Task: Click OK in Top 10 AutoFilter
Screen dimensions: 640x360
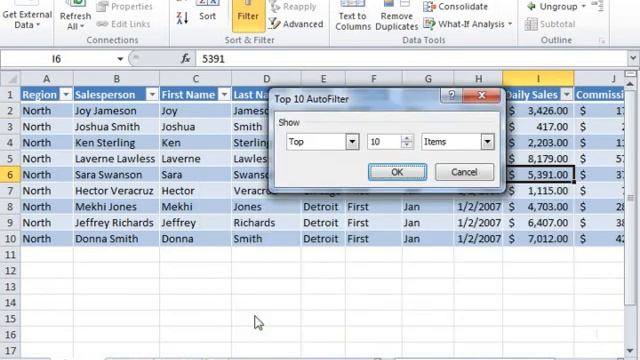Action: [x=398, y=172]
